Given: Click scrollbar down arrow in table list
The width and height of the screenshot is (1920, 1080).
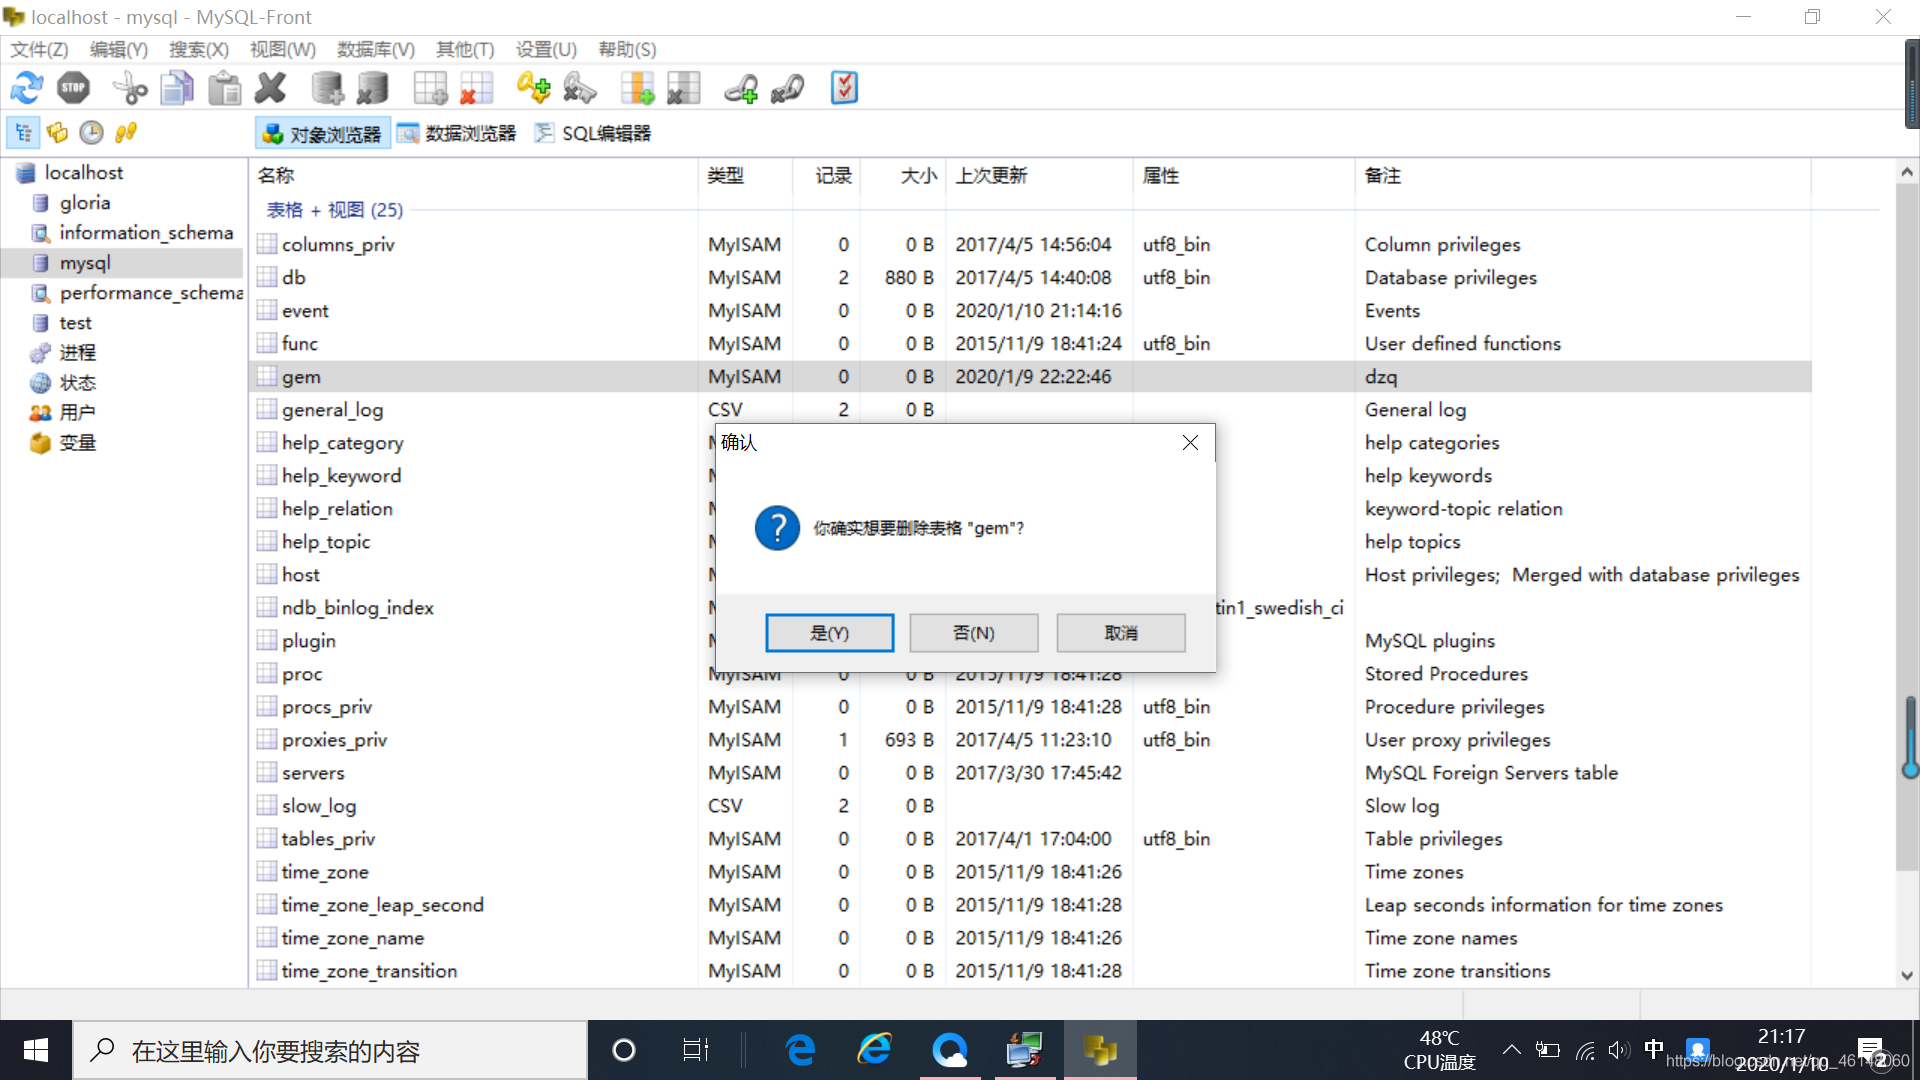Looking at the screenshot, I should click(1906, 975).
